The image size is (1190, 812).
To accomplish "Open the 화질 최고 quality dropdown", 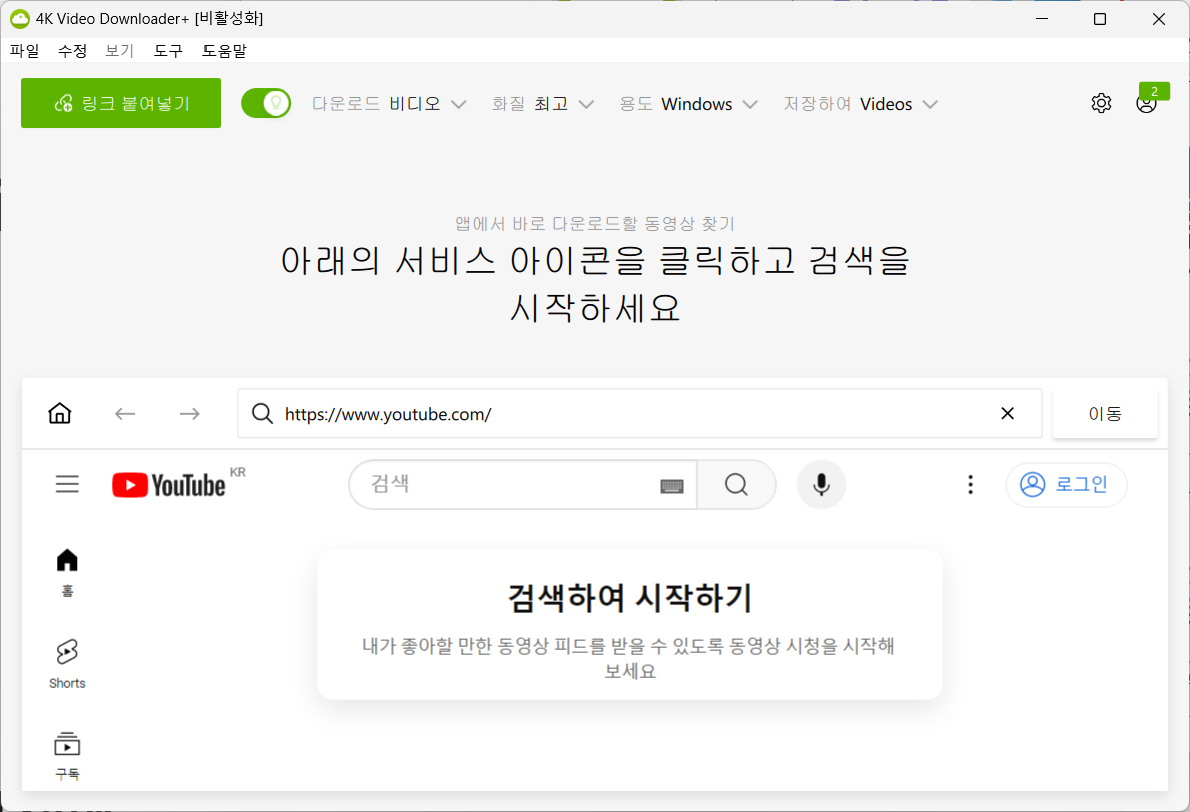I will [543, 104].
